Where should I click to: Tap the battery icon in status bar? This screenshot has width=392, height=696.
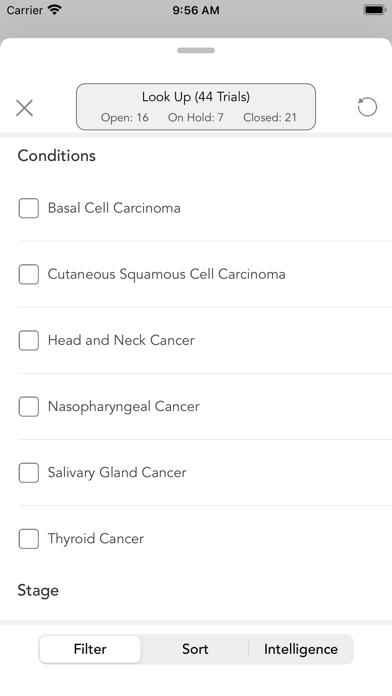click(375, 10)
